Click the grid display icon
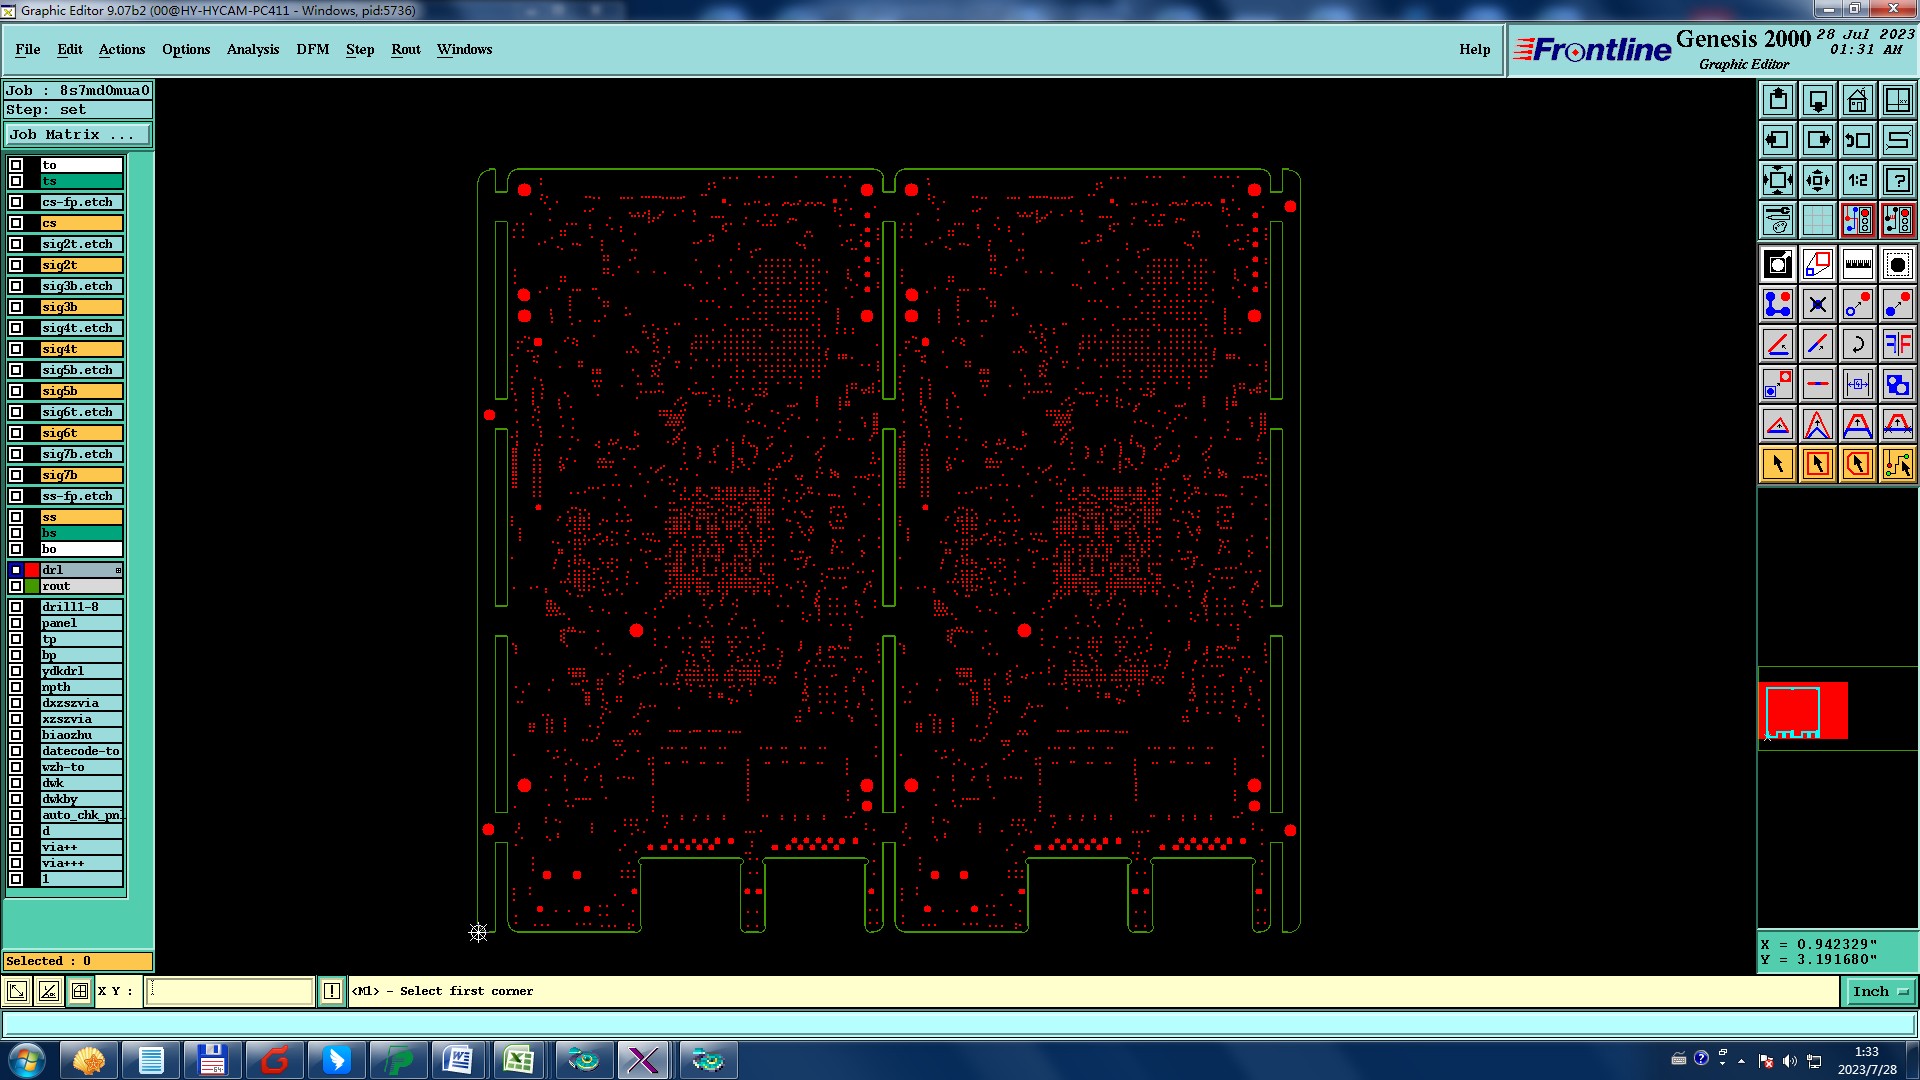The width and height of the screenshot is (1920, 1080). click(1817, 220)
